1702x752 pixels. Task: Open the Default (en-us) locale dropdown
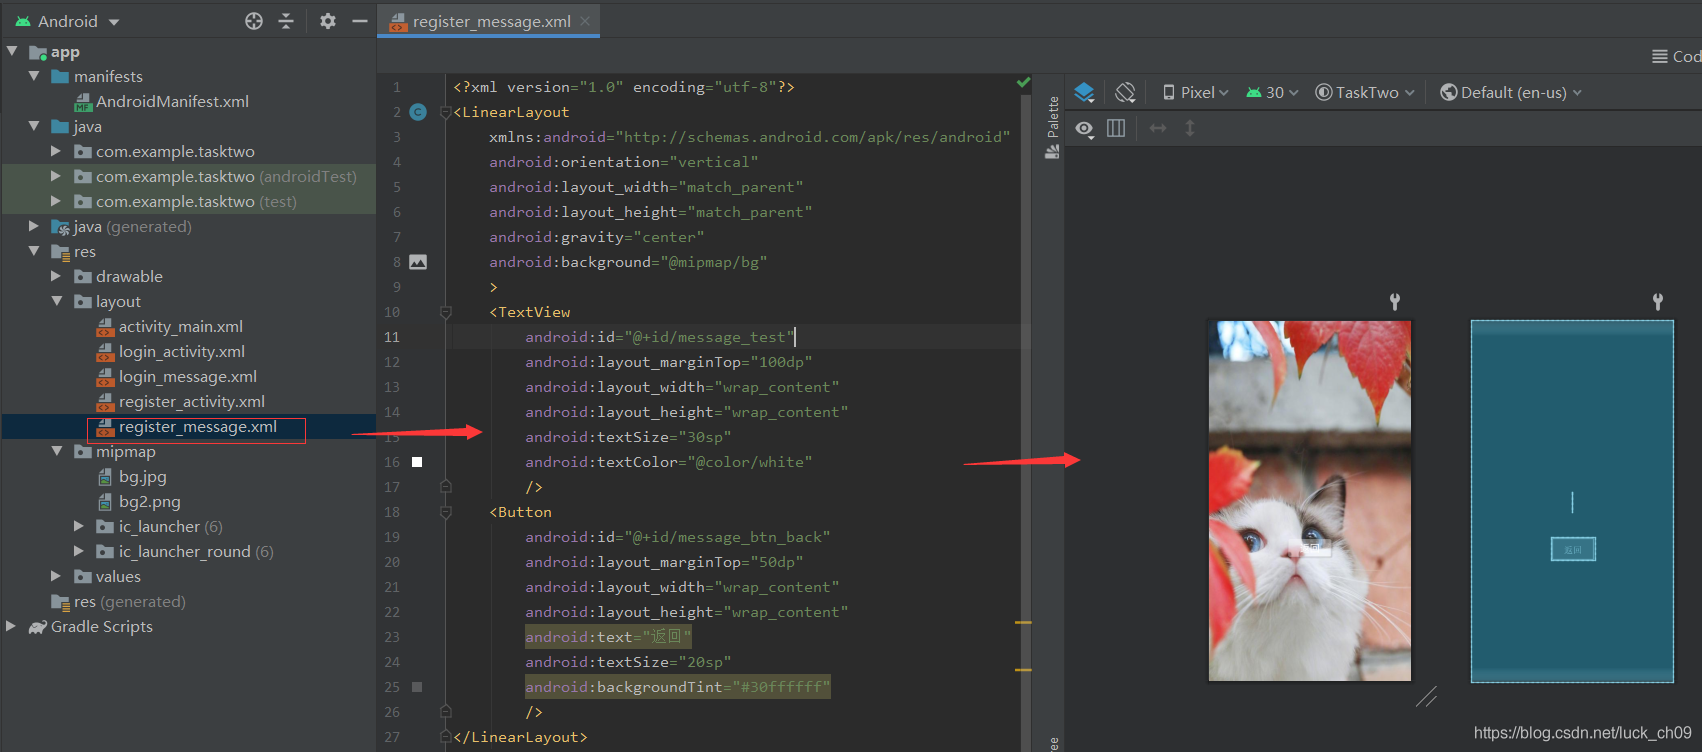1511,92
